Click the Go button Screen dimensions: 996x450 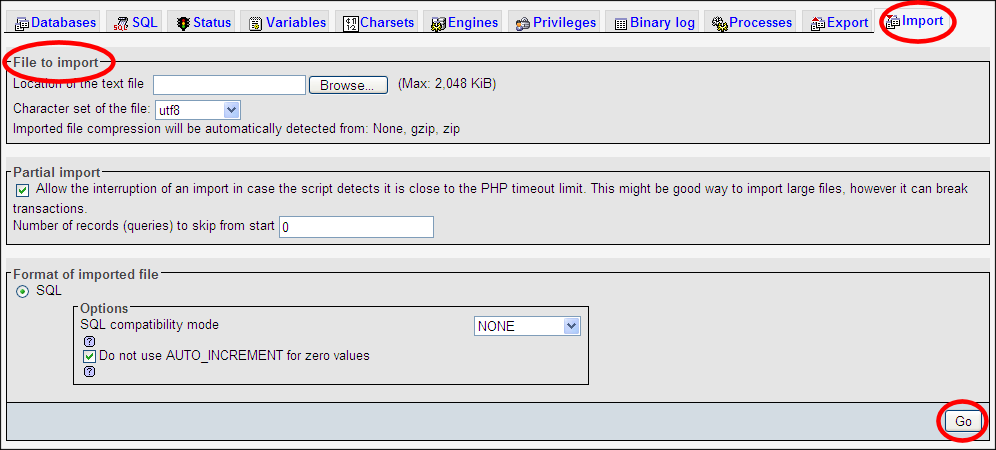point(964,421)
